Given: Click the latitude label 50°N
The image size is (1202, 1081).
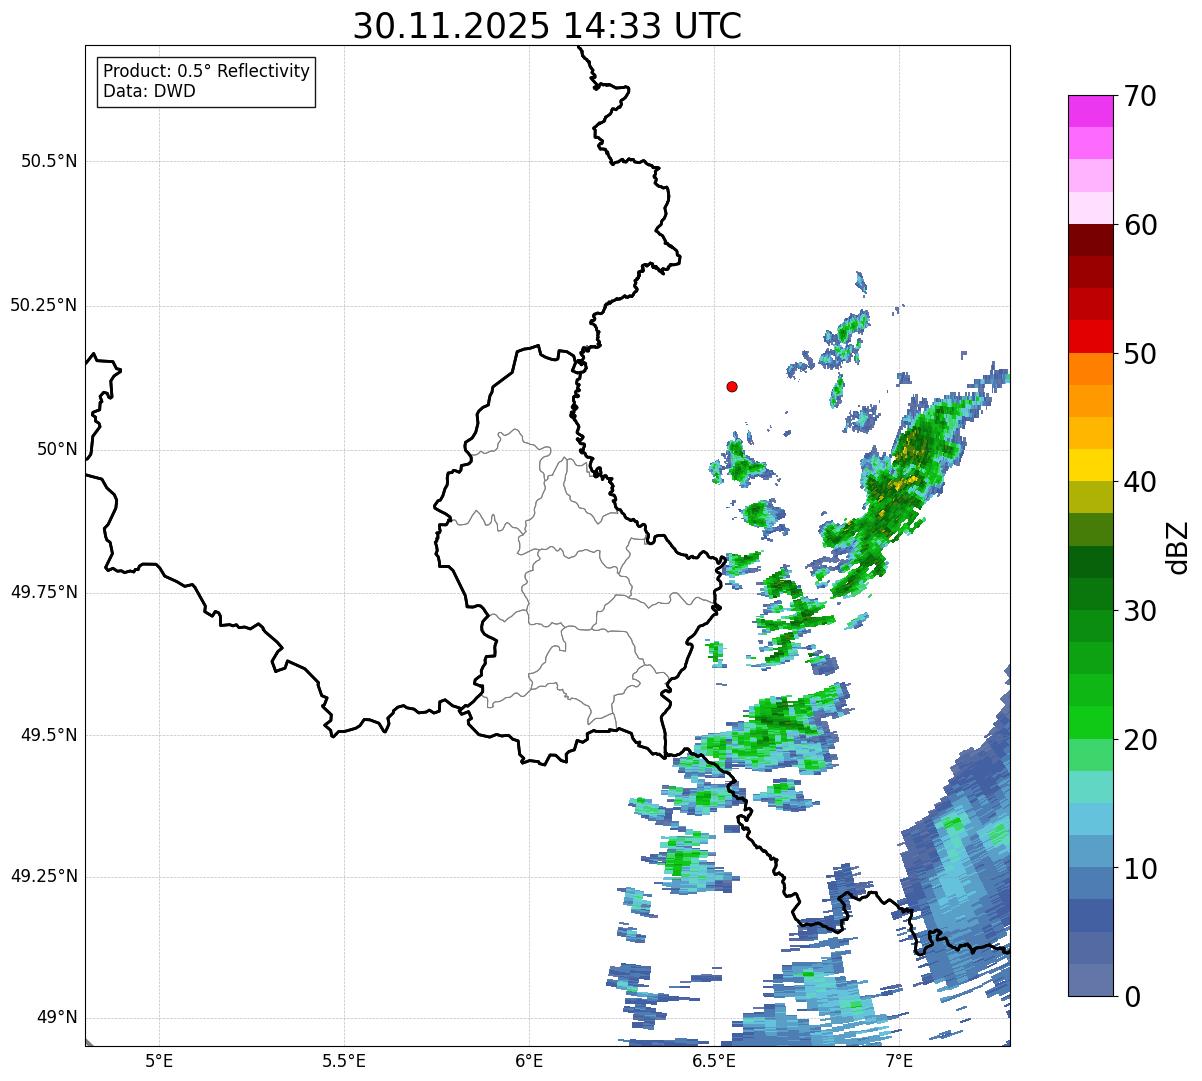Looking at the screenshot, I should click(x=57, y=449).
